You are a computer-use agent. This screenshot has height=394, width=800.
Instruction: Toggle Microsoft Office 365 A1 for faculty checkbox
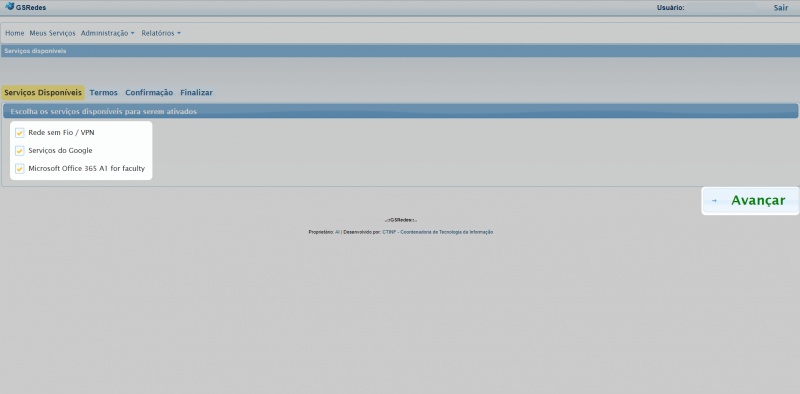pos(19,168)
